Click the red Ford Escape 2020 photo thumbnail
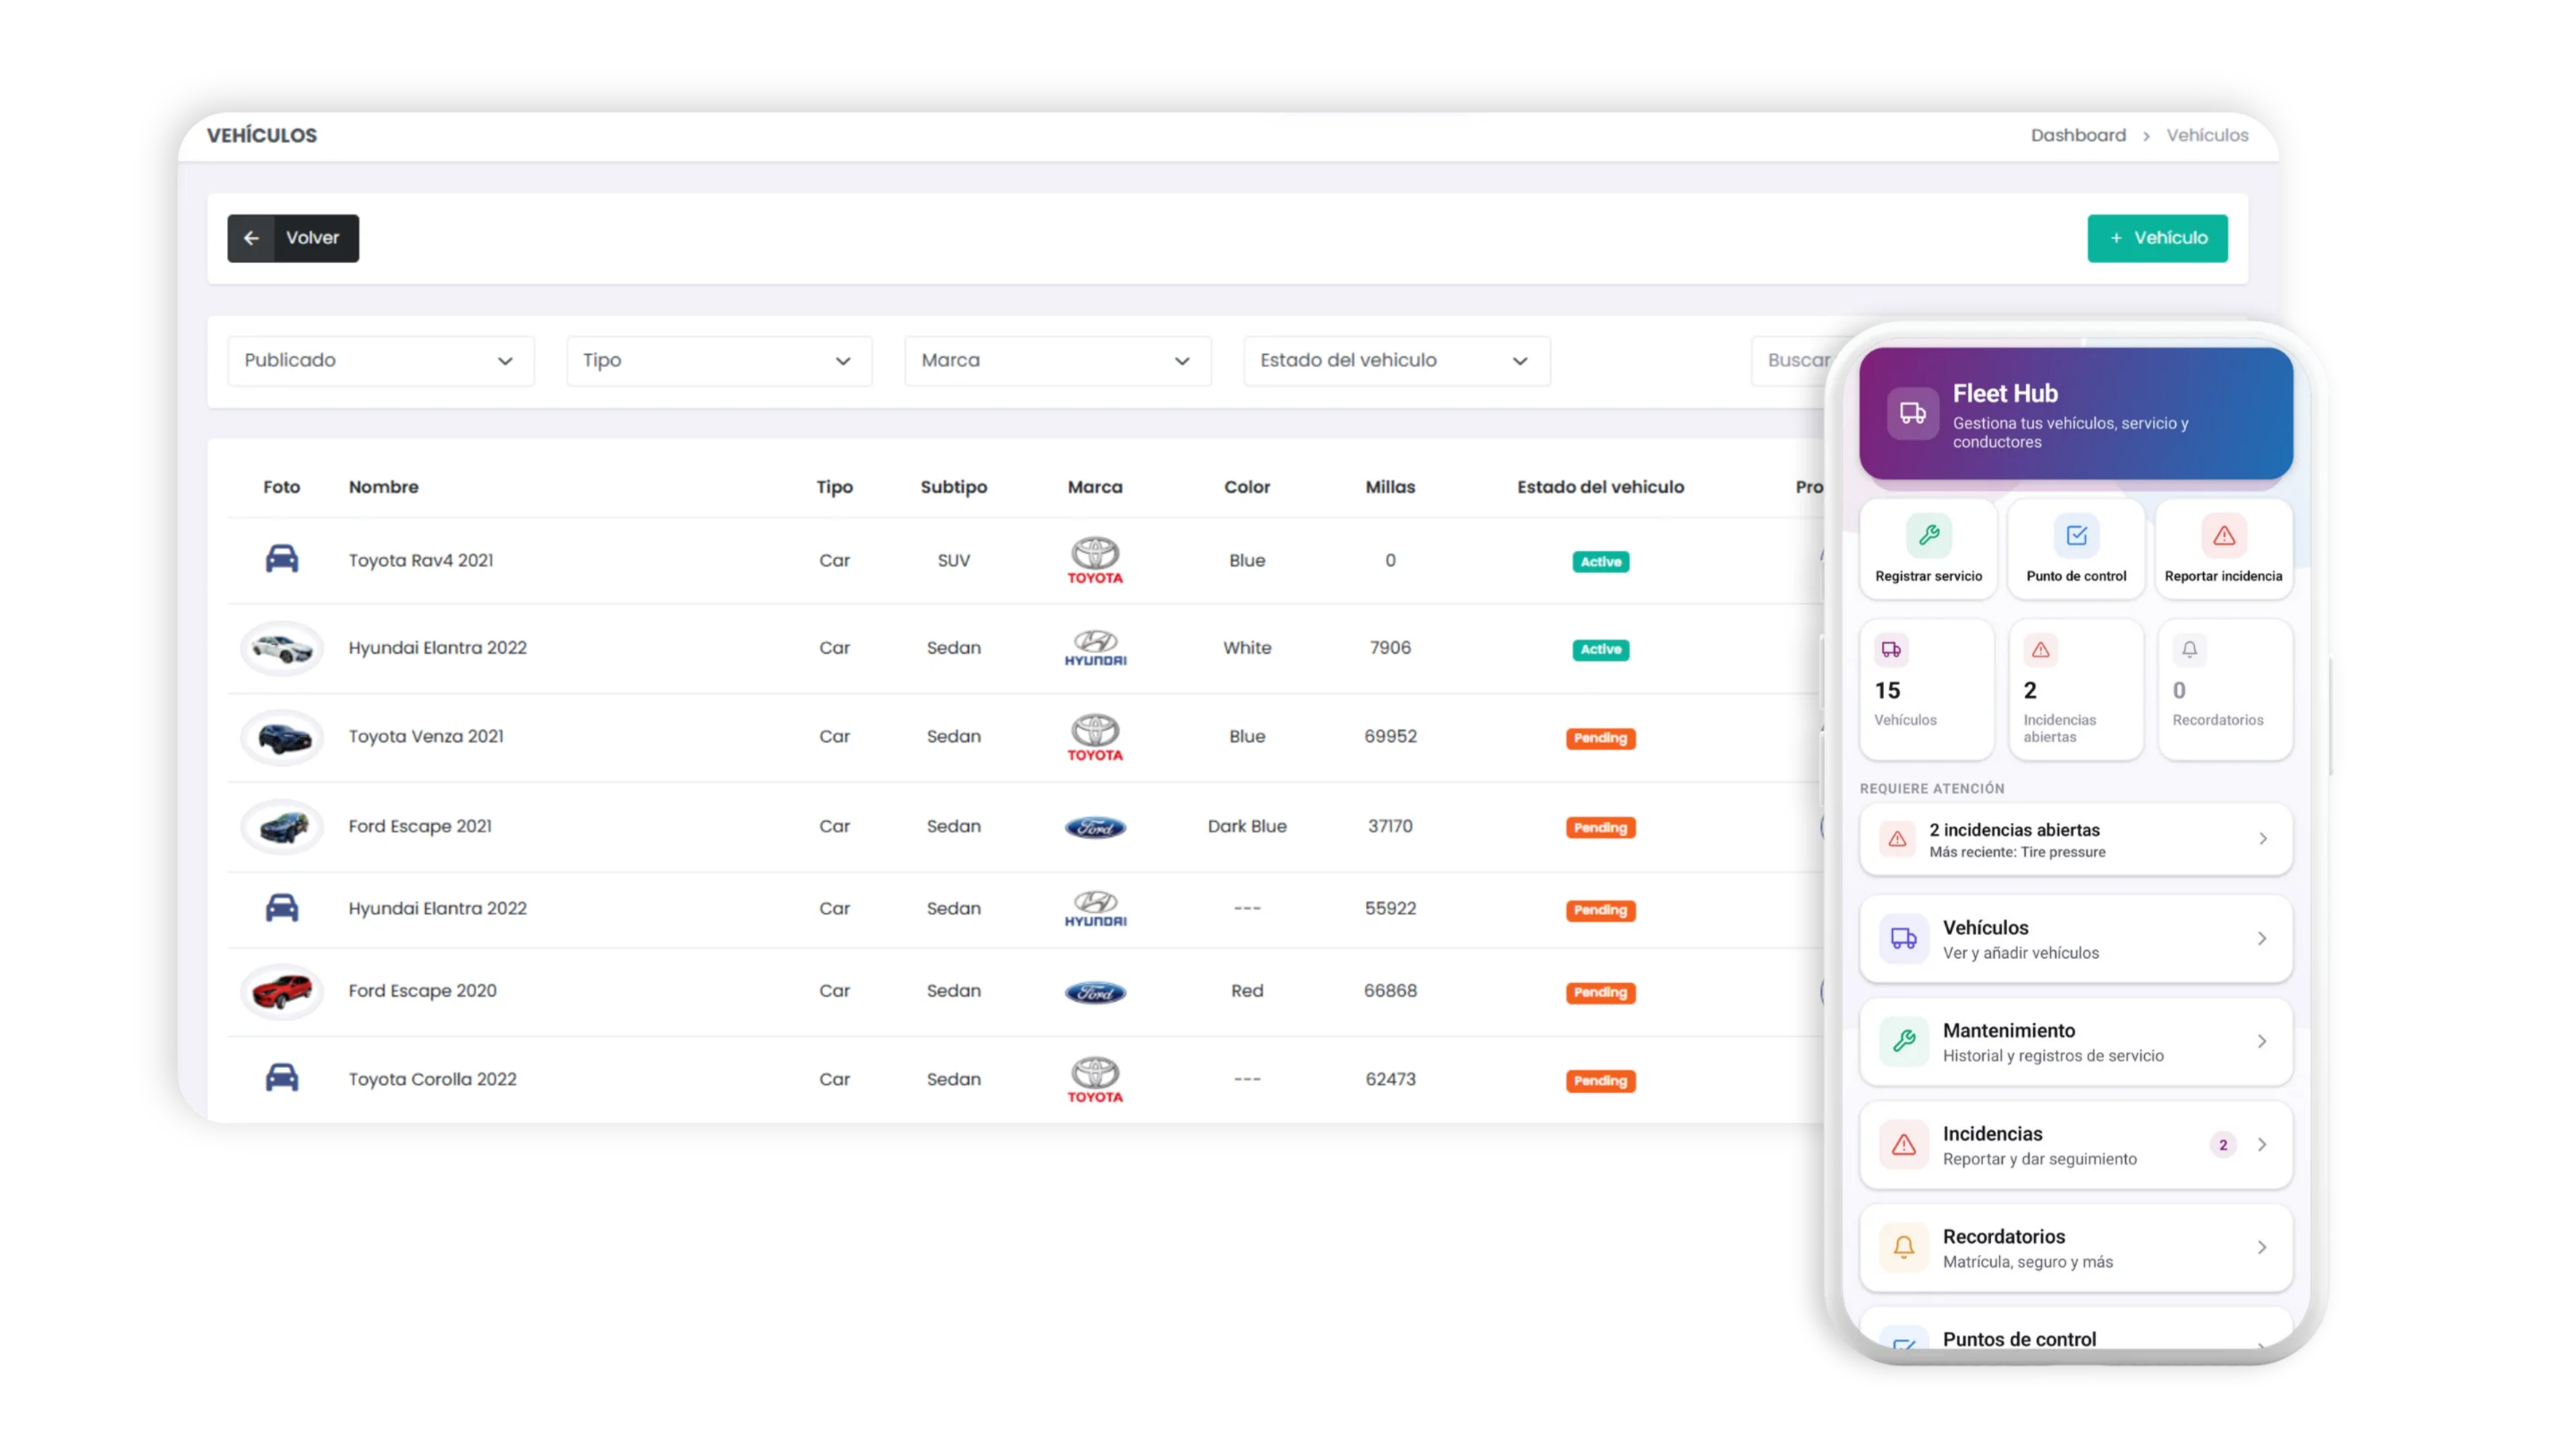The image size is (2576, 1449). pos(281,992)
